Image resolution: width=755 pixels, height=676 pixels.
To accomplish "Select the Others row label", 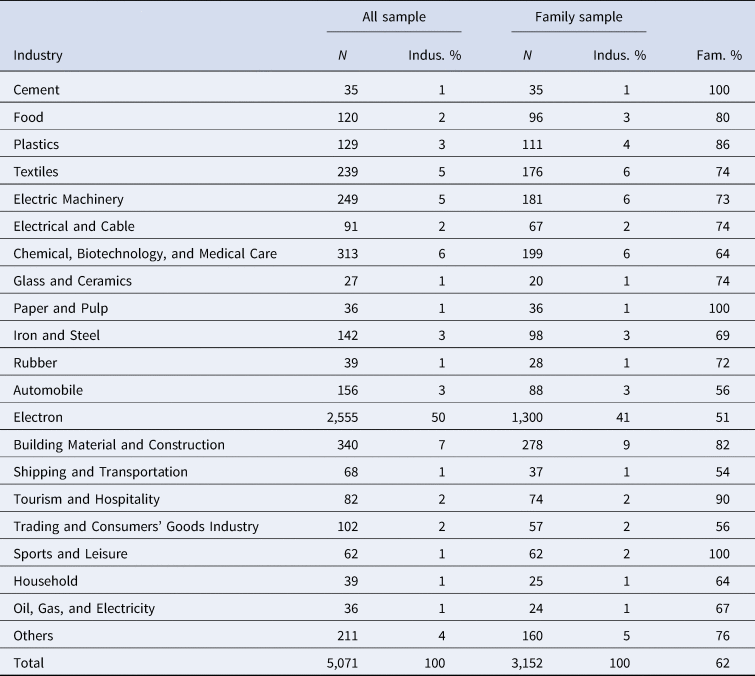I will tap(33, 636).
